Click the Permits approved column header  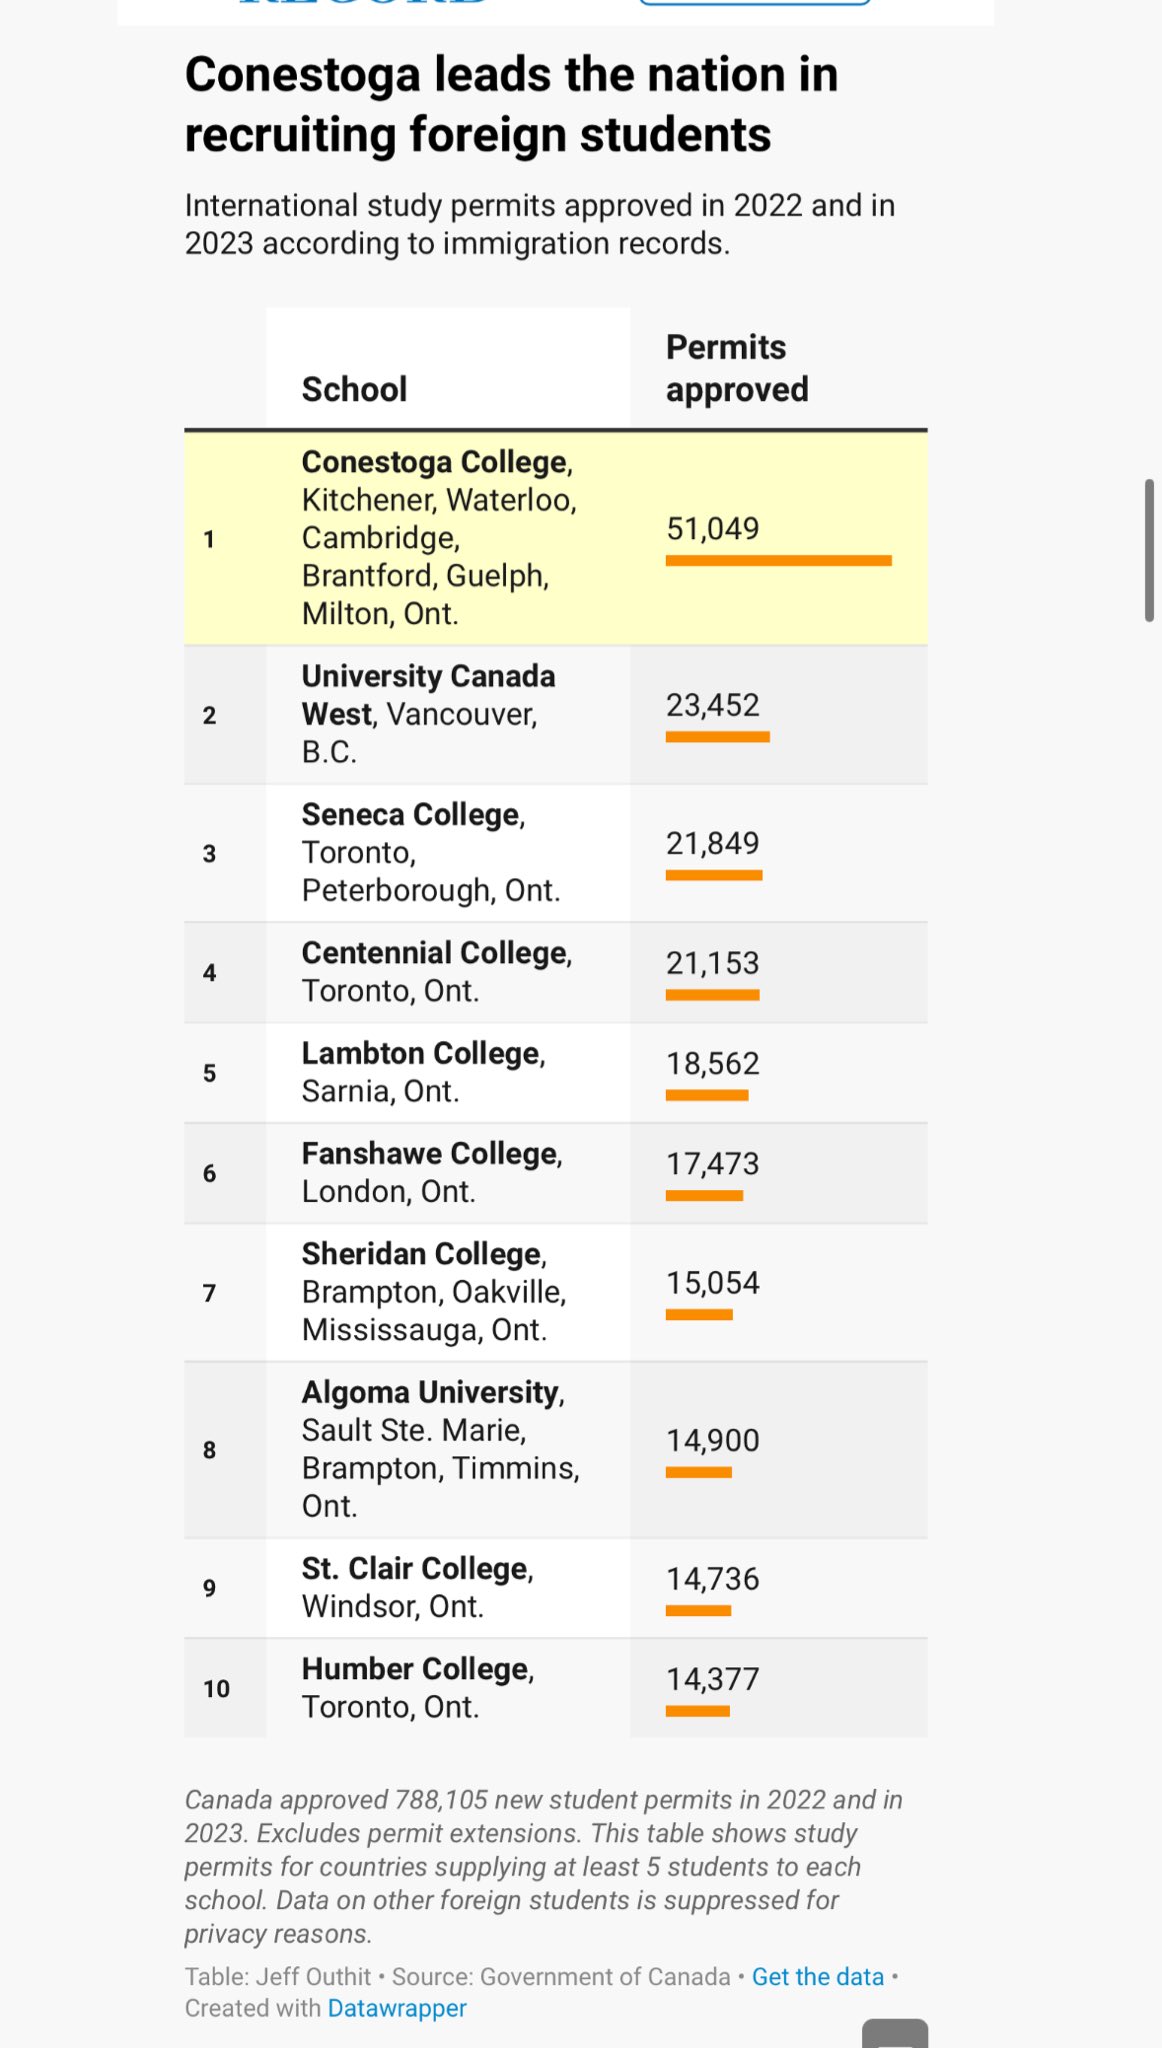coord(737,368)
